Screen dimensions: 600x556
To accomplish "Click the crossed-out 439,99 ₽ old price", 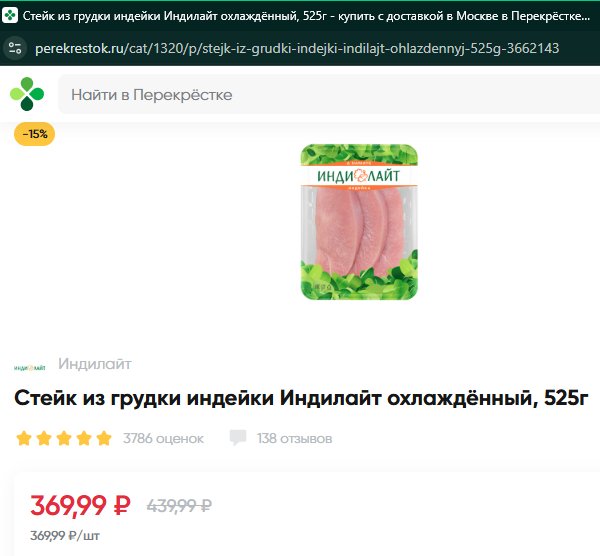I will point(179,505).
